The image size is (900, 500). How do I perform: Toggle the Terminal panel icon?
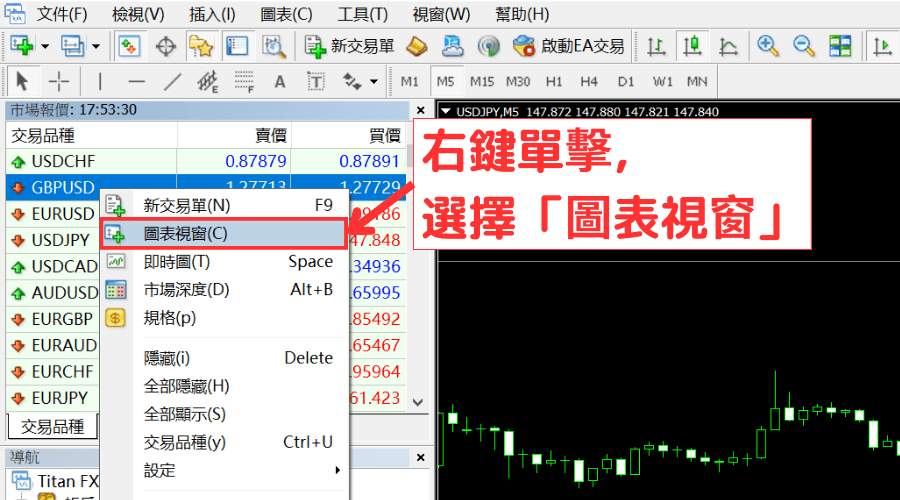point(236,46)
